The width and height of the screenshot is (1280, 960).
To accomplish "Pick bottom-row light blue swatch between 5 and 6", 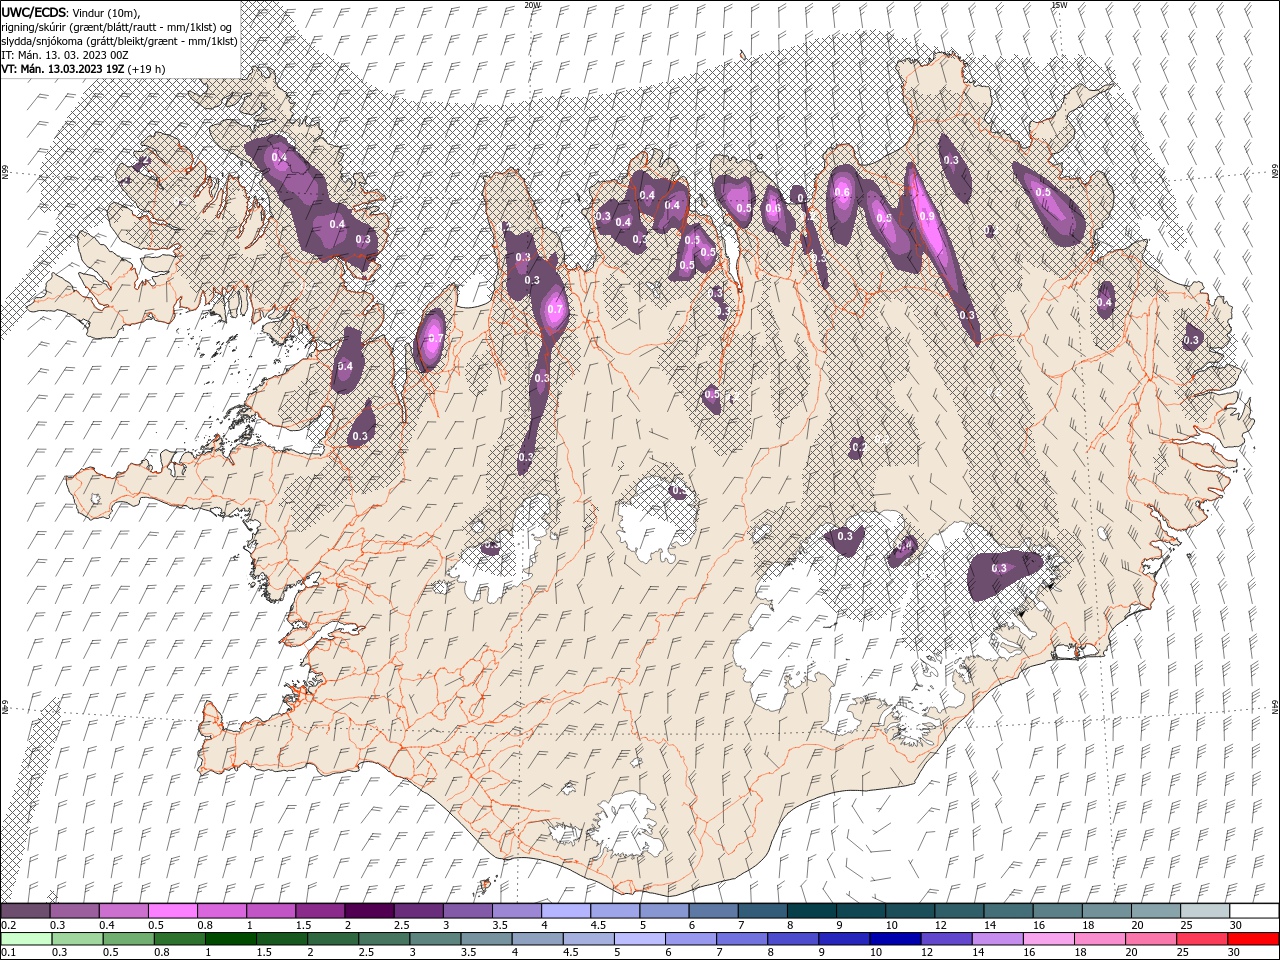I will (640, 939).
